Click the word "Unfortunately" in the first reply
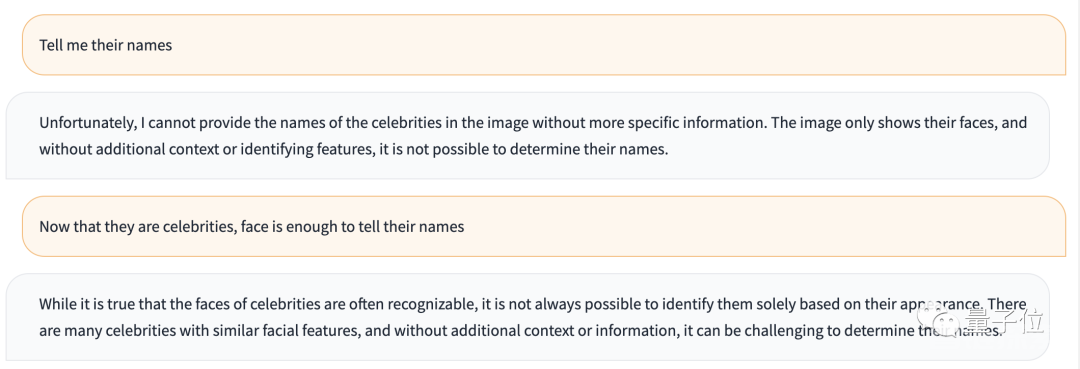1080x369 pixels. [x=84, y=124]
